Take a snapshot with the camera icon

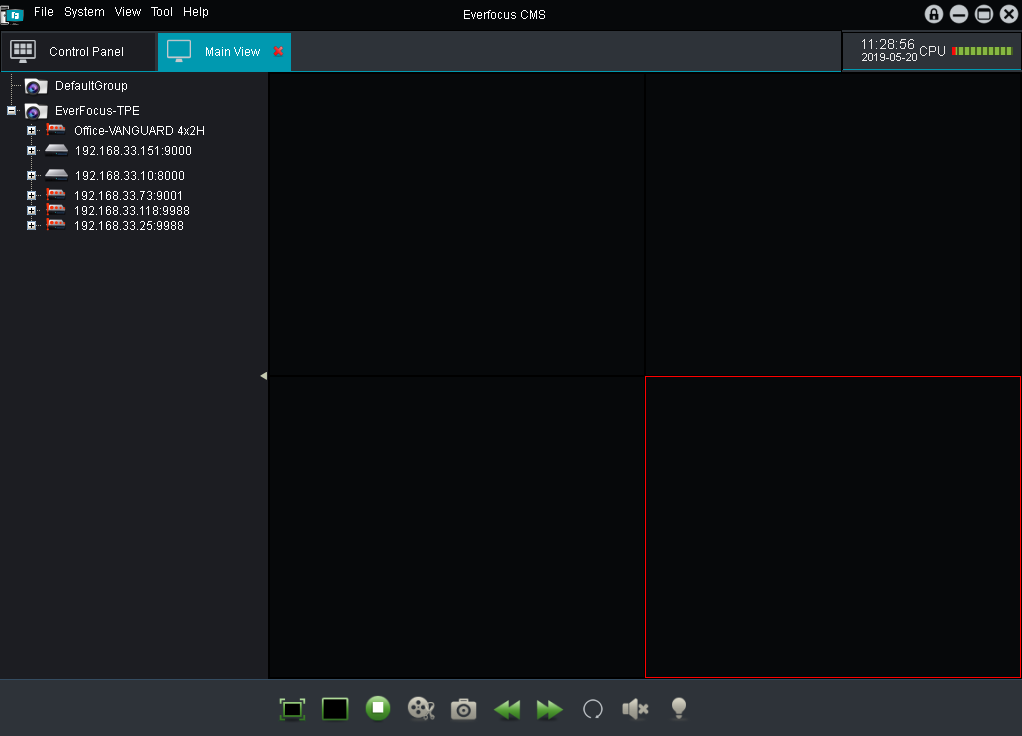(464, 709)
